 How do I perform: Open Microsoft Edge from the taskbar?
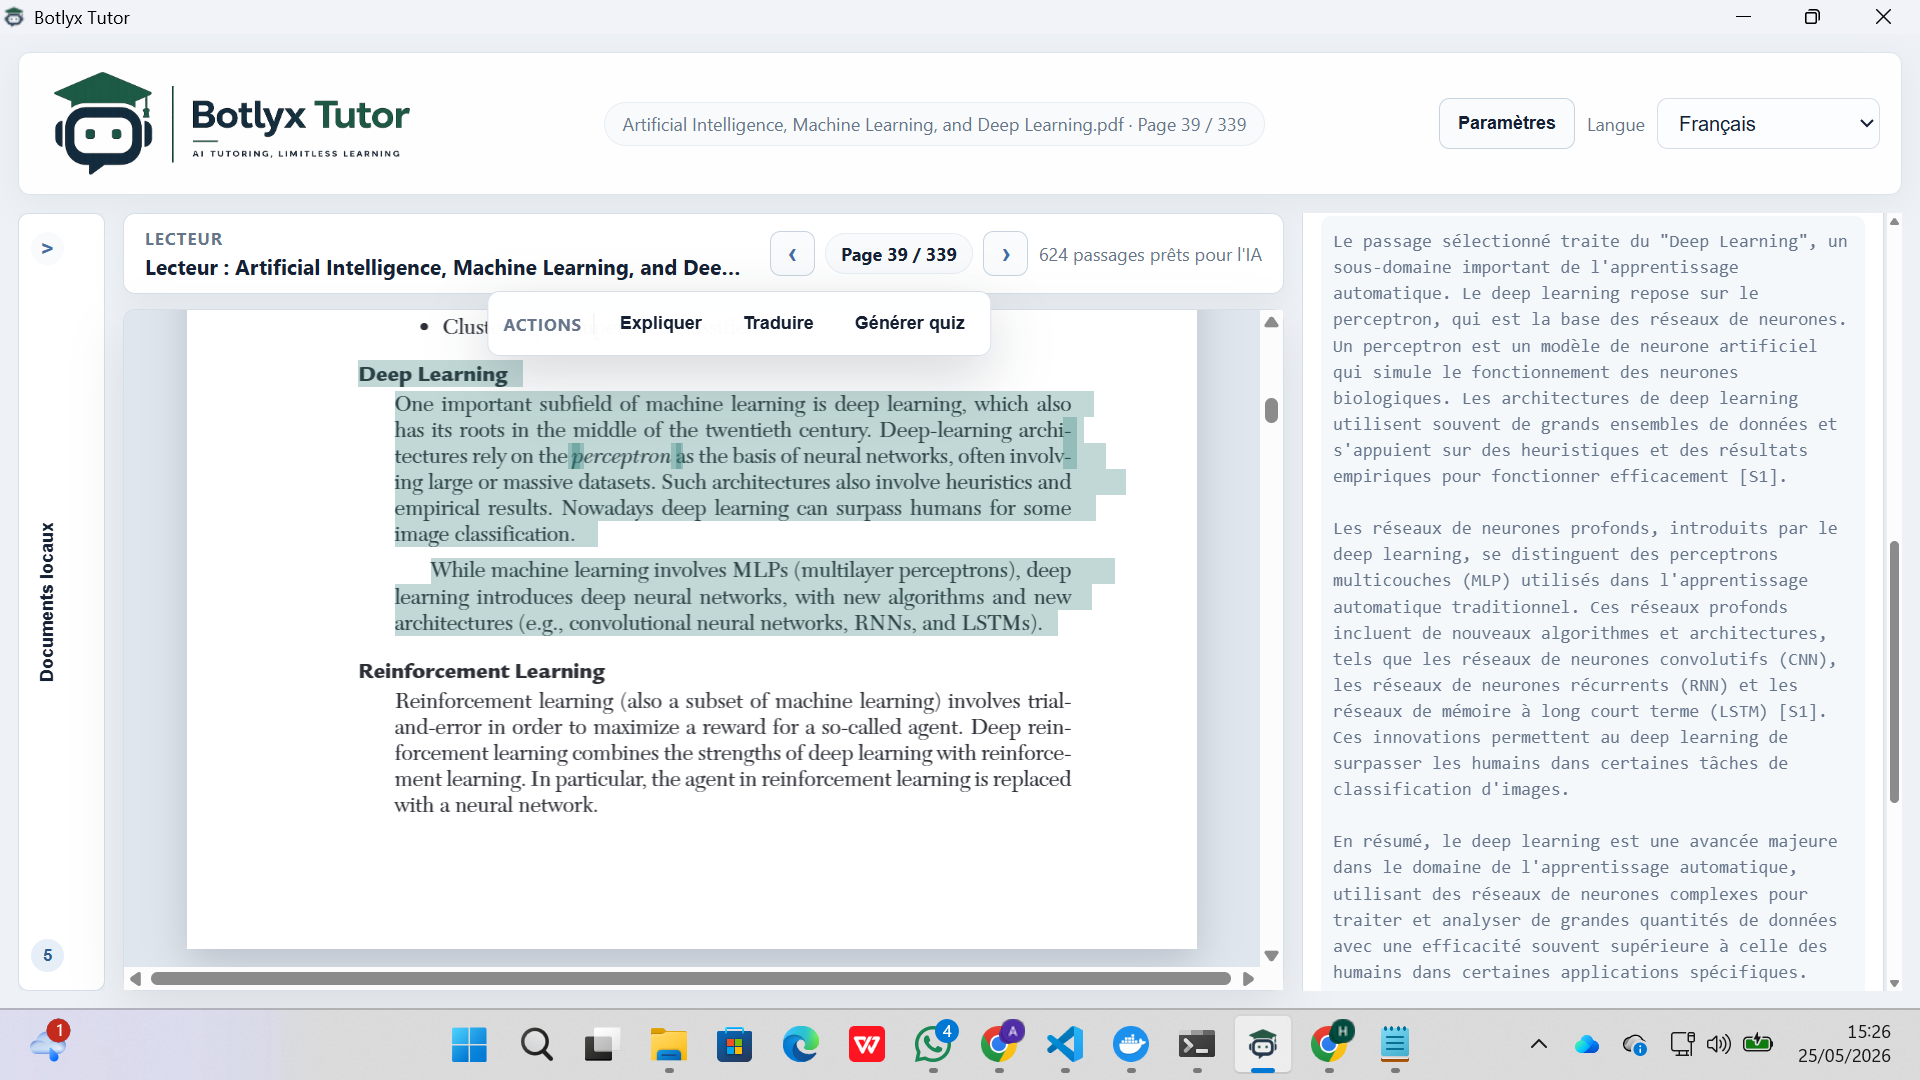800,1045
